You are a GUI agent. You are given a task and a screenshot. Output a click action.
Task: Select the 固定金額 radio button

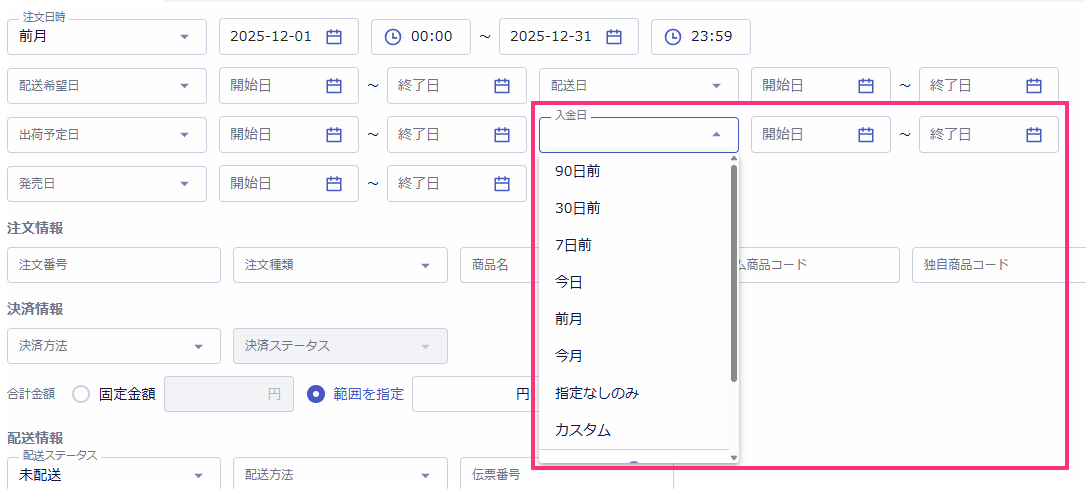click(x=81, y=394)
